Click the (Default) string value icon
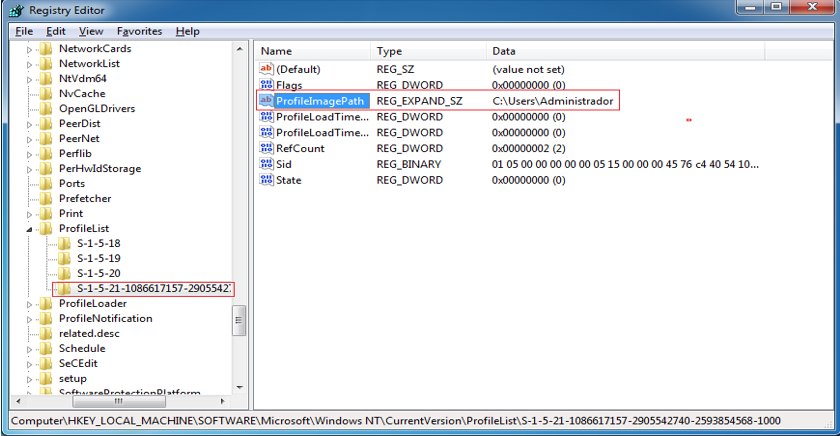 (266, 69)
